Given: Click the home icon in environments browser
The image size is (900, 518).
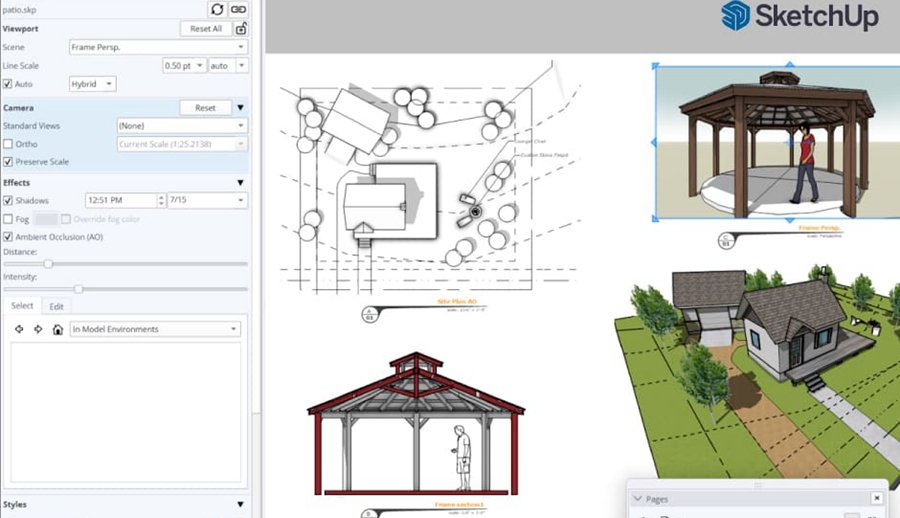Looking at the screenshot, I should (x=57, y=329).
